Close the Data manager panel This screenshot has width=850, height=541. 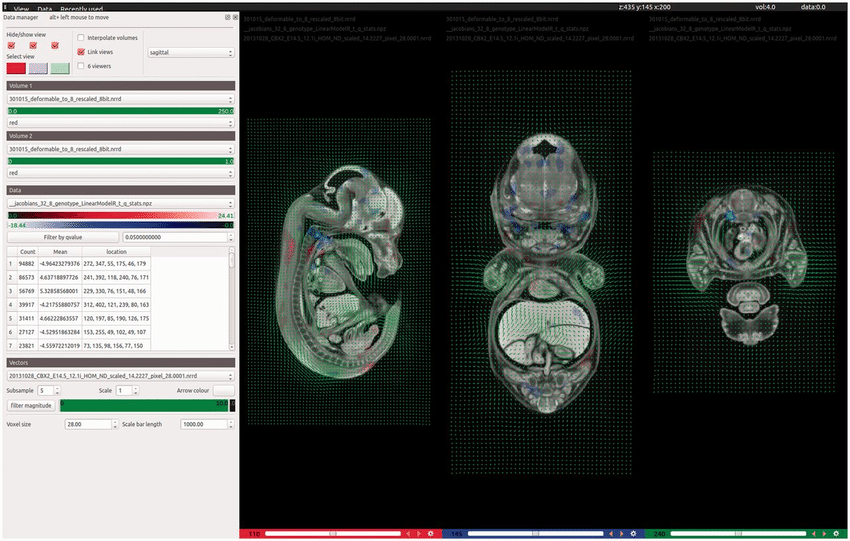pos(234,18)
